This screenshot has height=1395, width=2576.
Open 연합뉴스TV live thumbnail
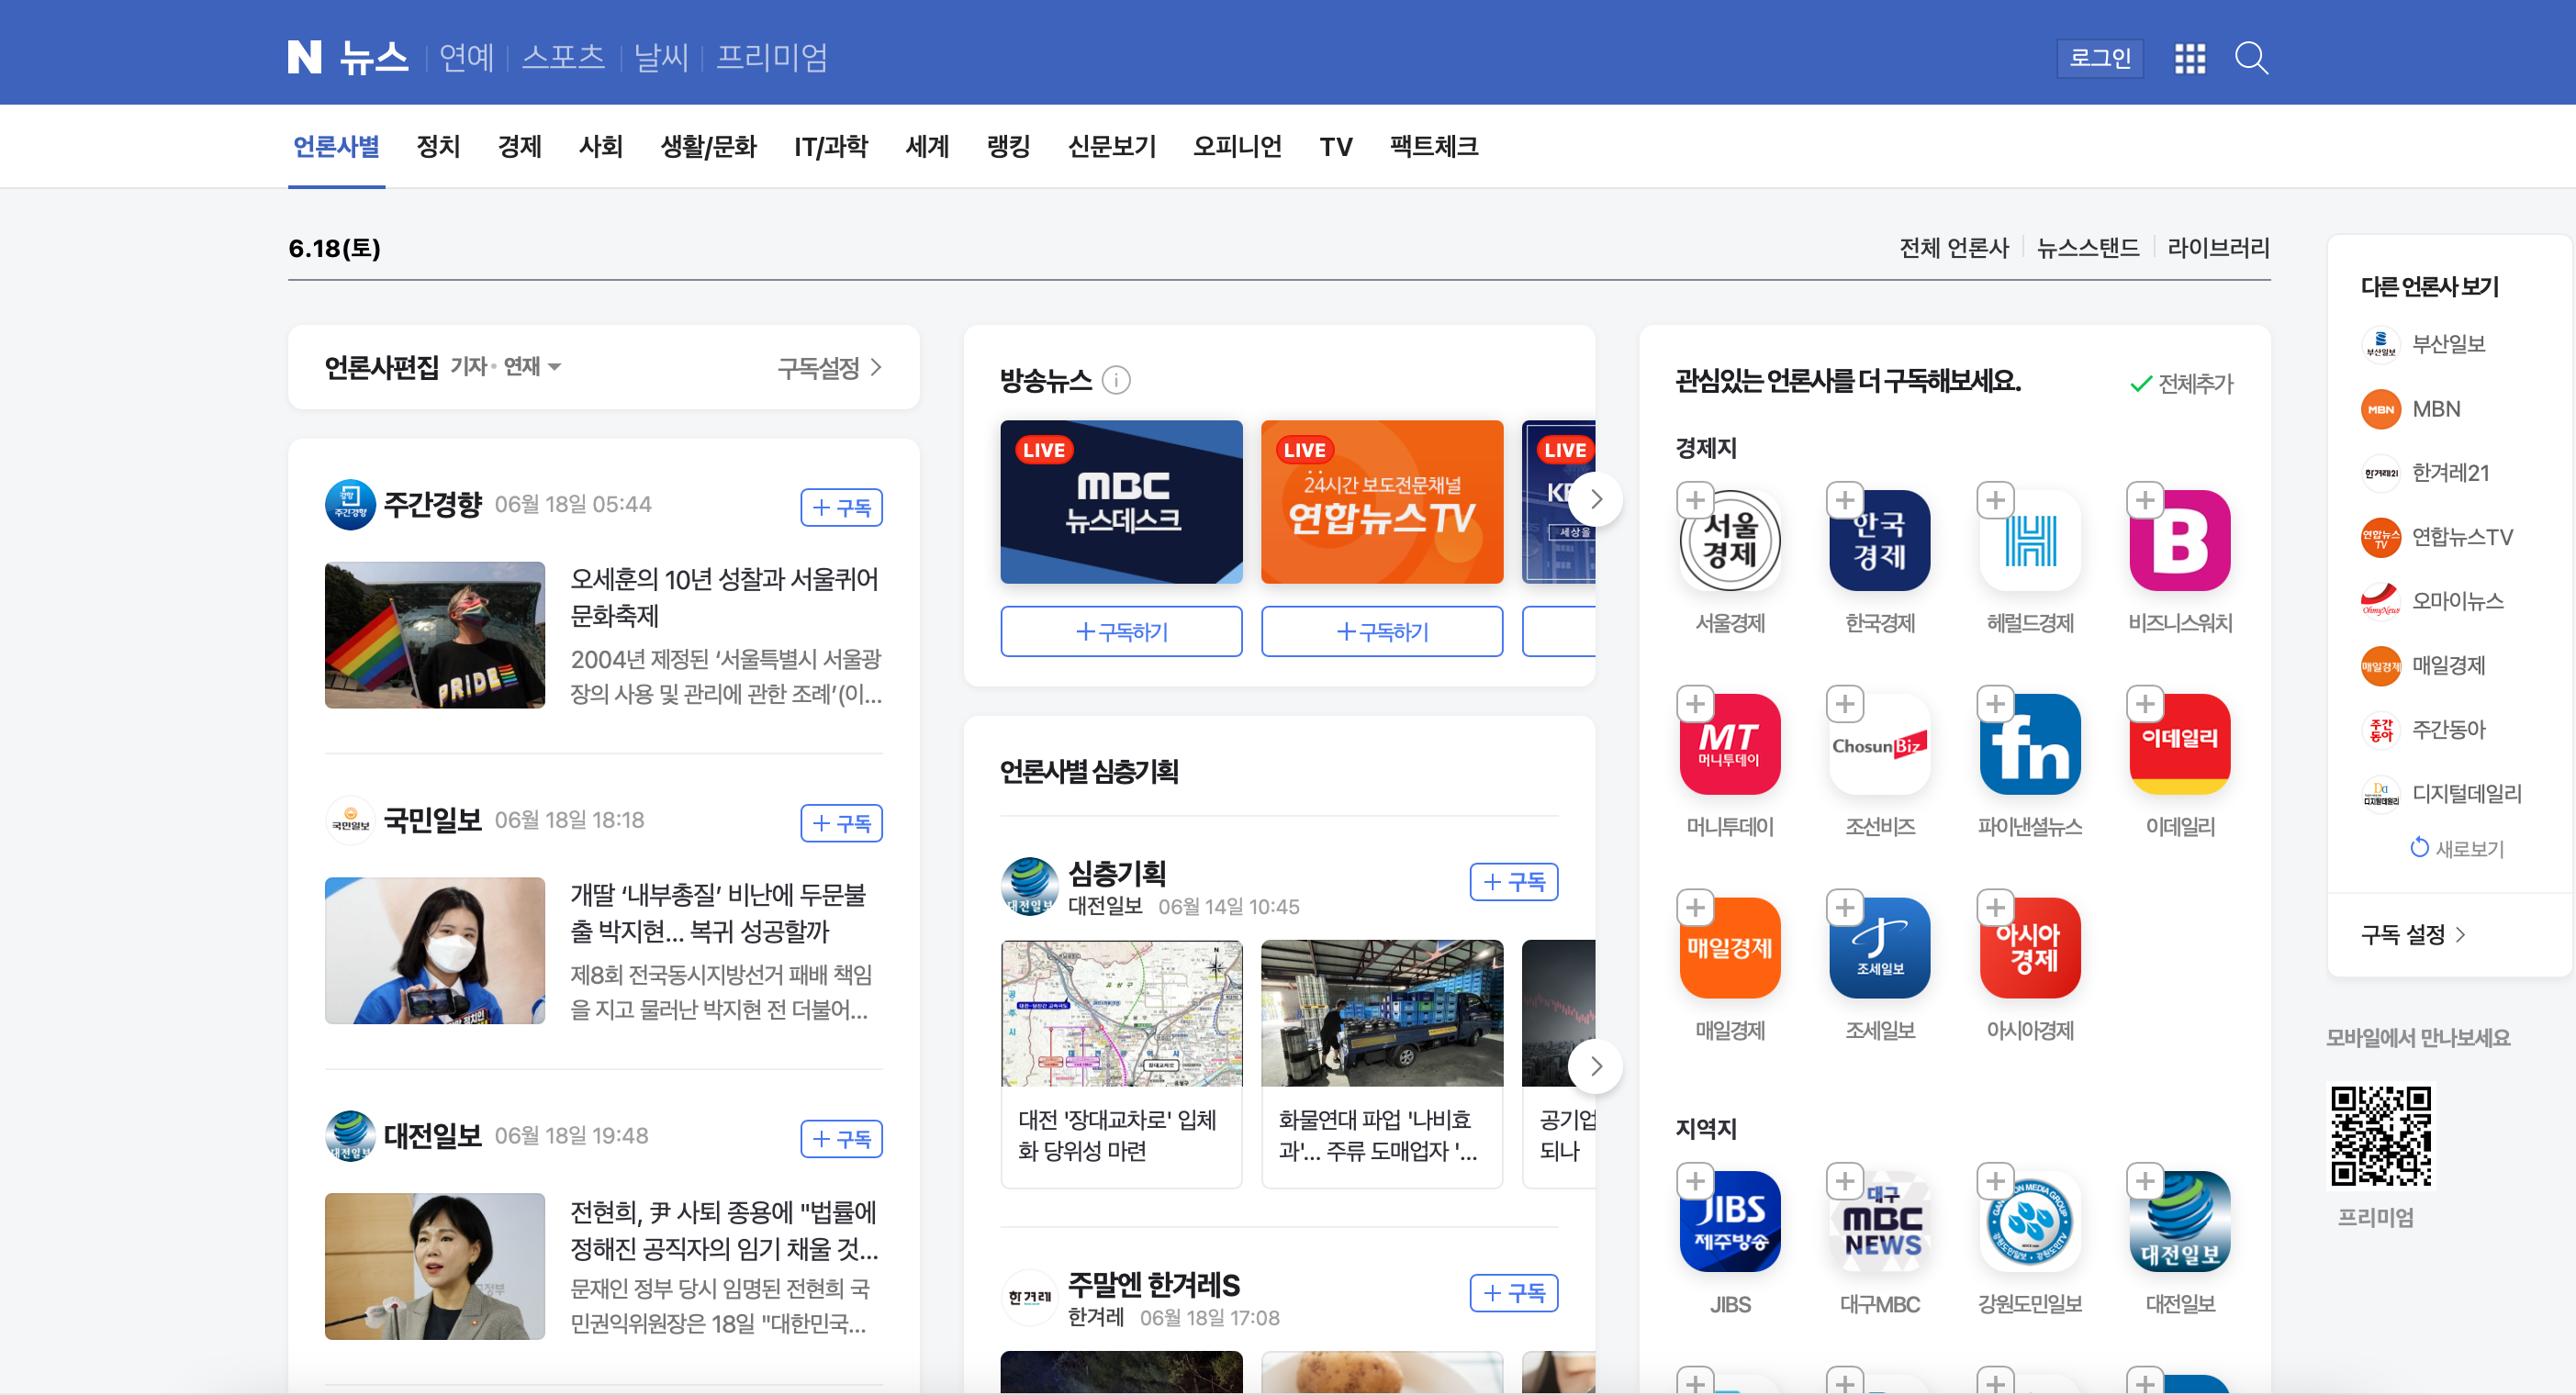coord(1382,502)
